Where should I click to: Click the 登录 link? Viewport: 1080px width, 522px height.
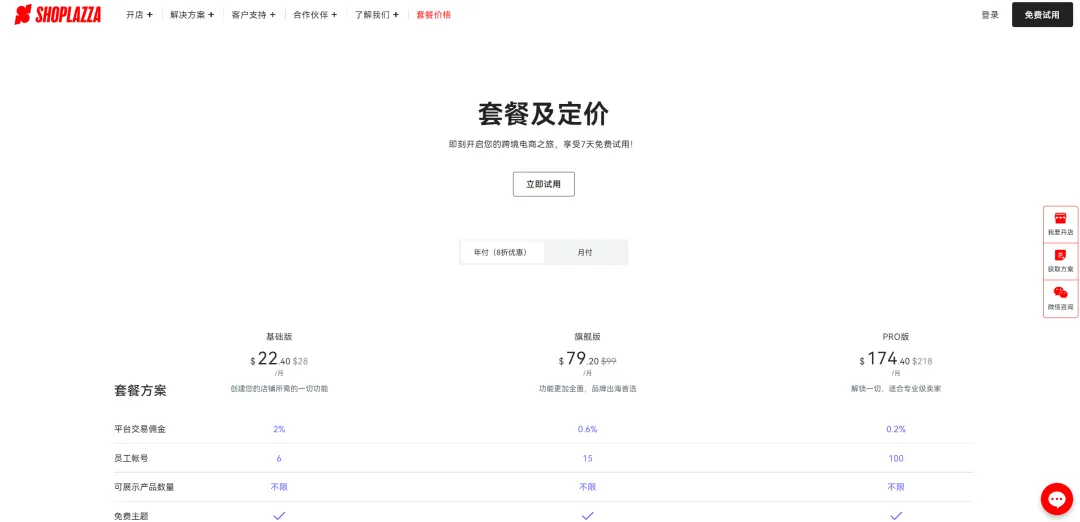click(990, 15)
